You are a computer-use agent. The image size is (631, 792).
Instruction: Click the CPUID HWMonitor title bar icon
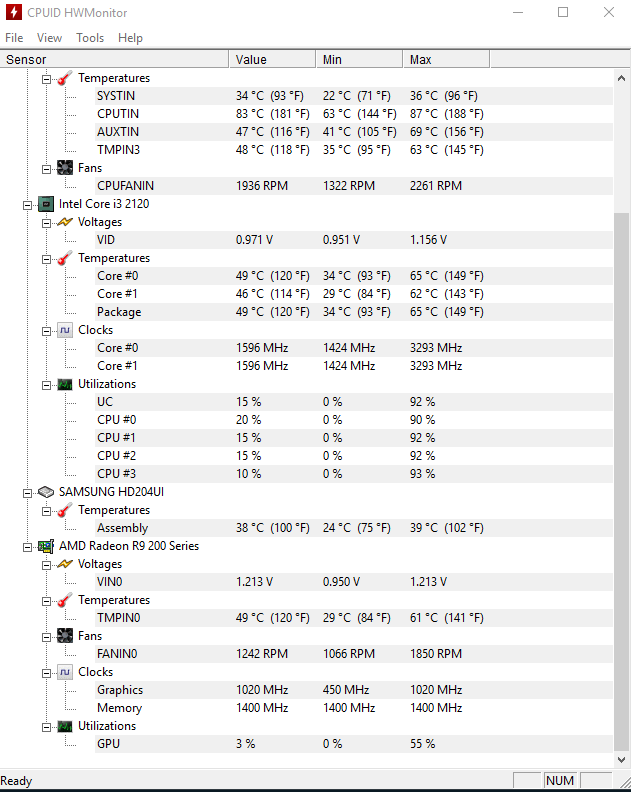(x=14, y=12)
